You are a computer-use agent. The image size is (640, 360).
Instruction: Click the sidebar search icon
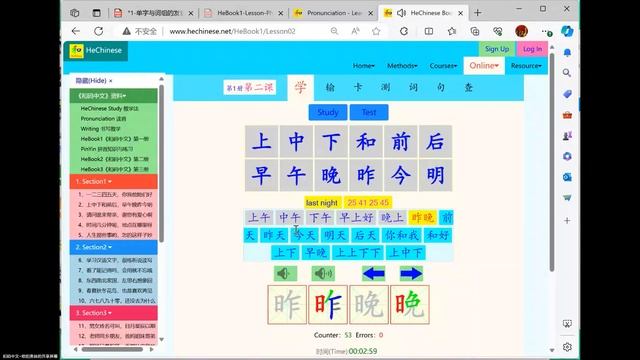coord(567,73)
